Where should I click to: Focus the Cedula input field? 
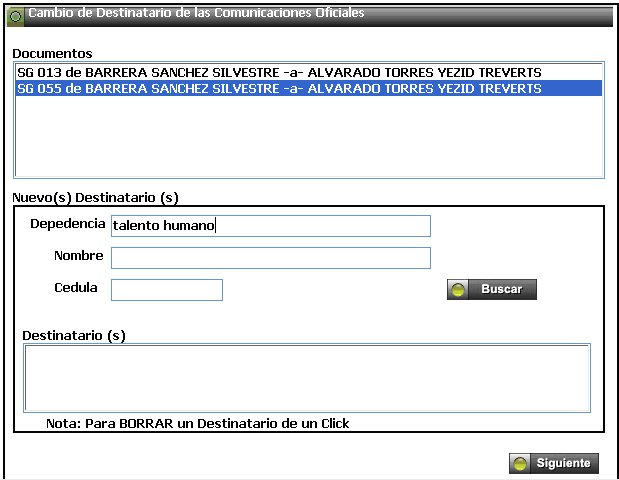[167, 290]
